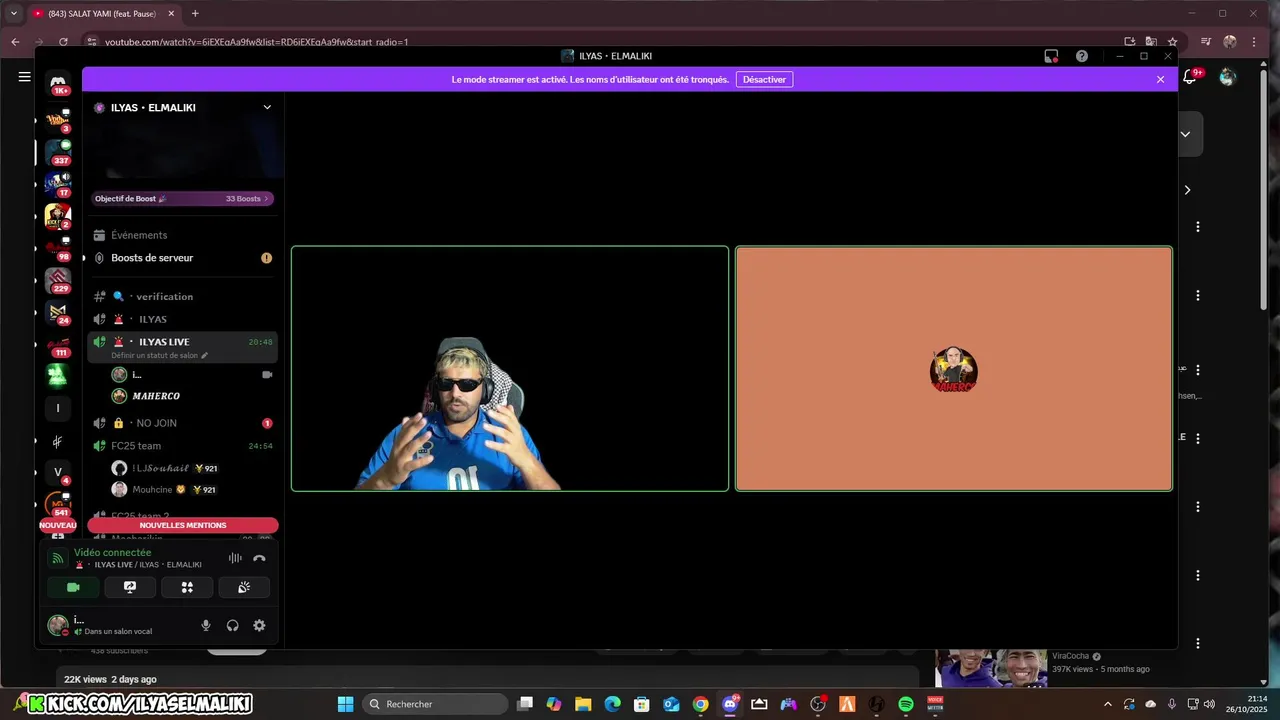Open green glowing server icon
Viewport: 1280px width, 720px height.
58,376
